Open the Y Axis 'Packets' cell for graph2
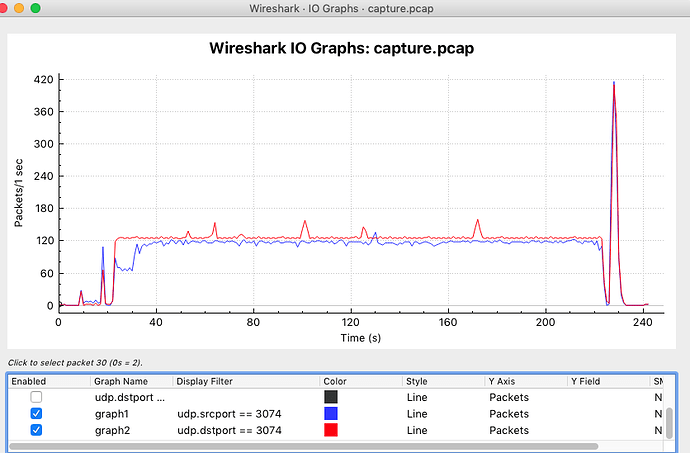This screenshot has height=453, width=690. [509, 430]
